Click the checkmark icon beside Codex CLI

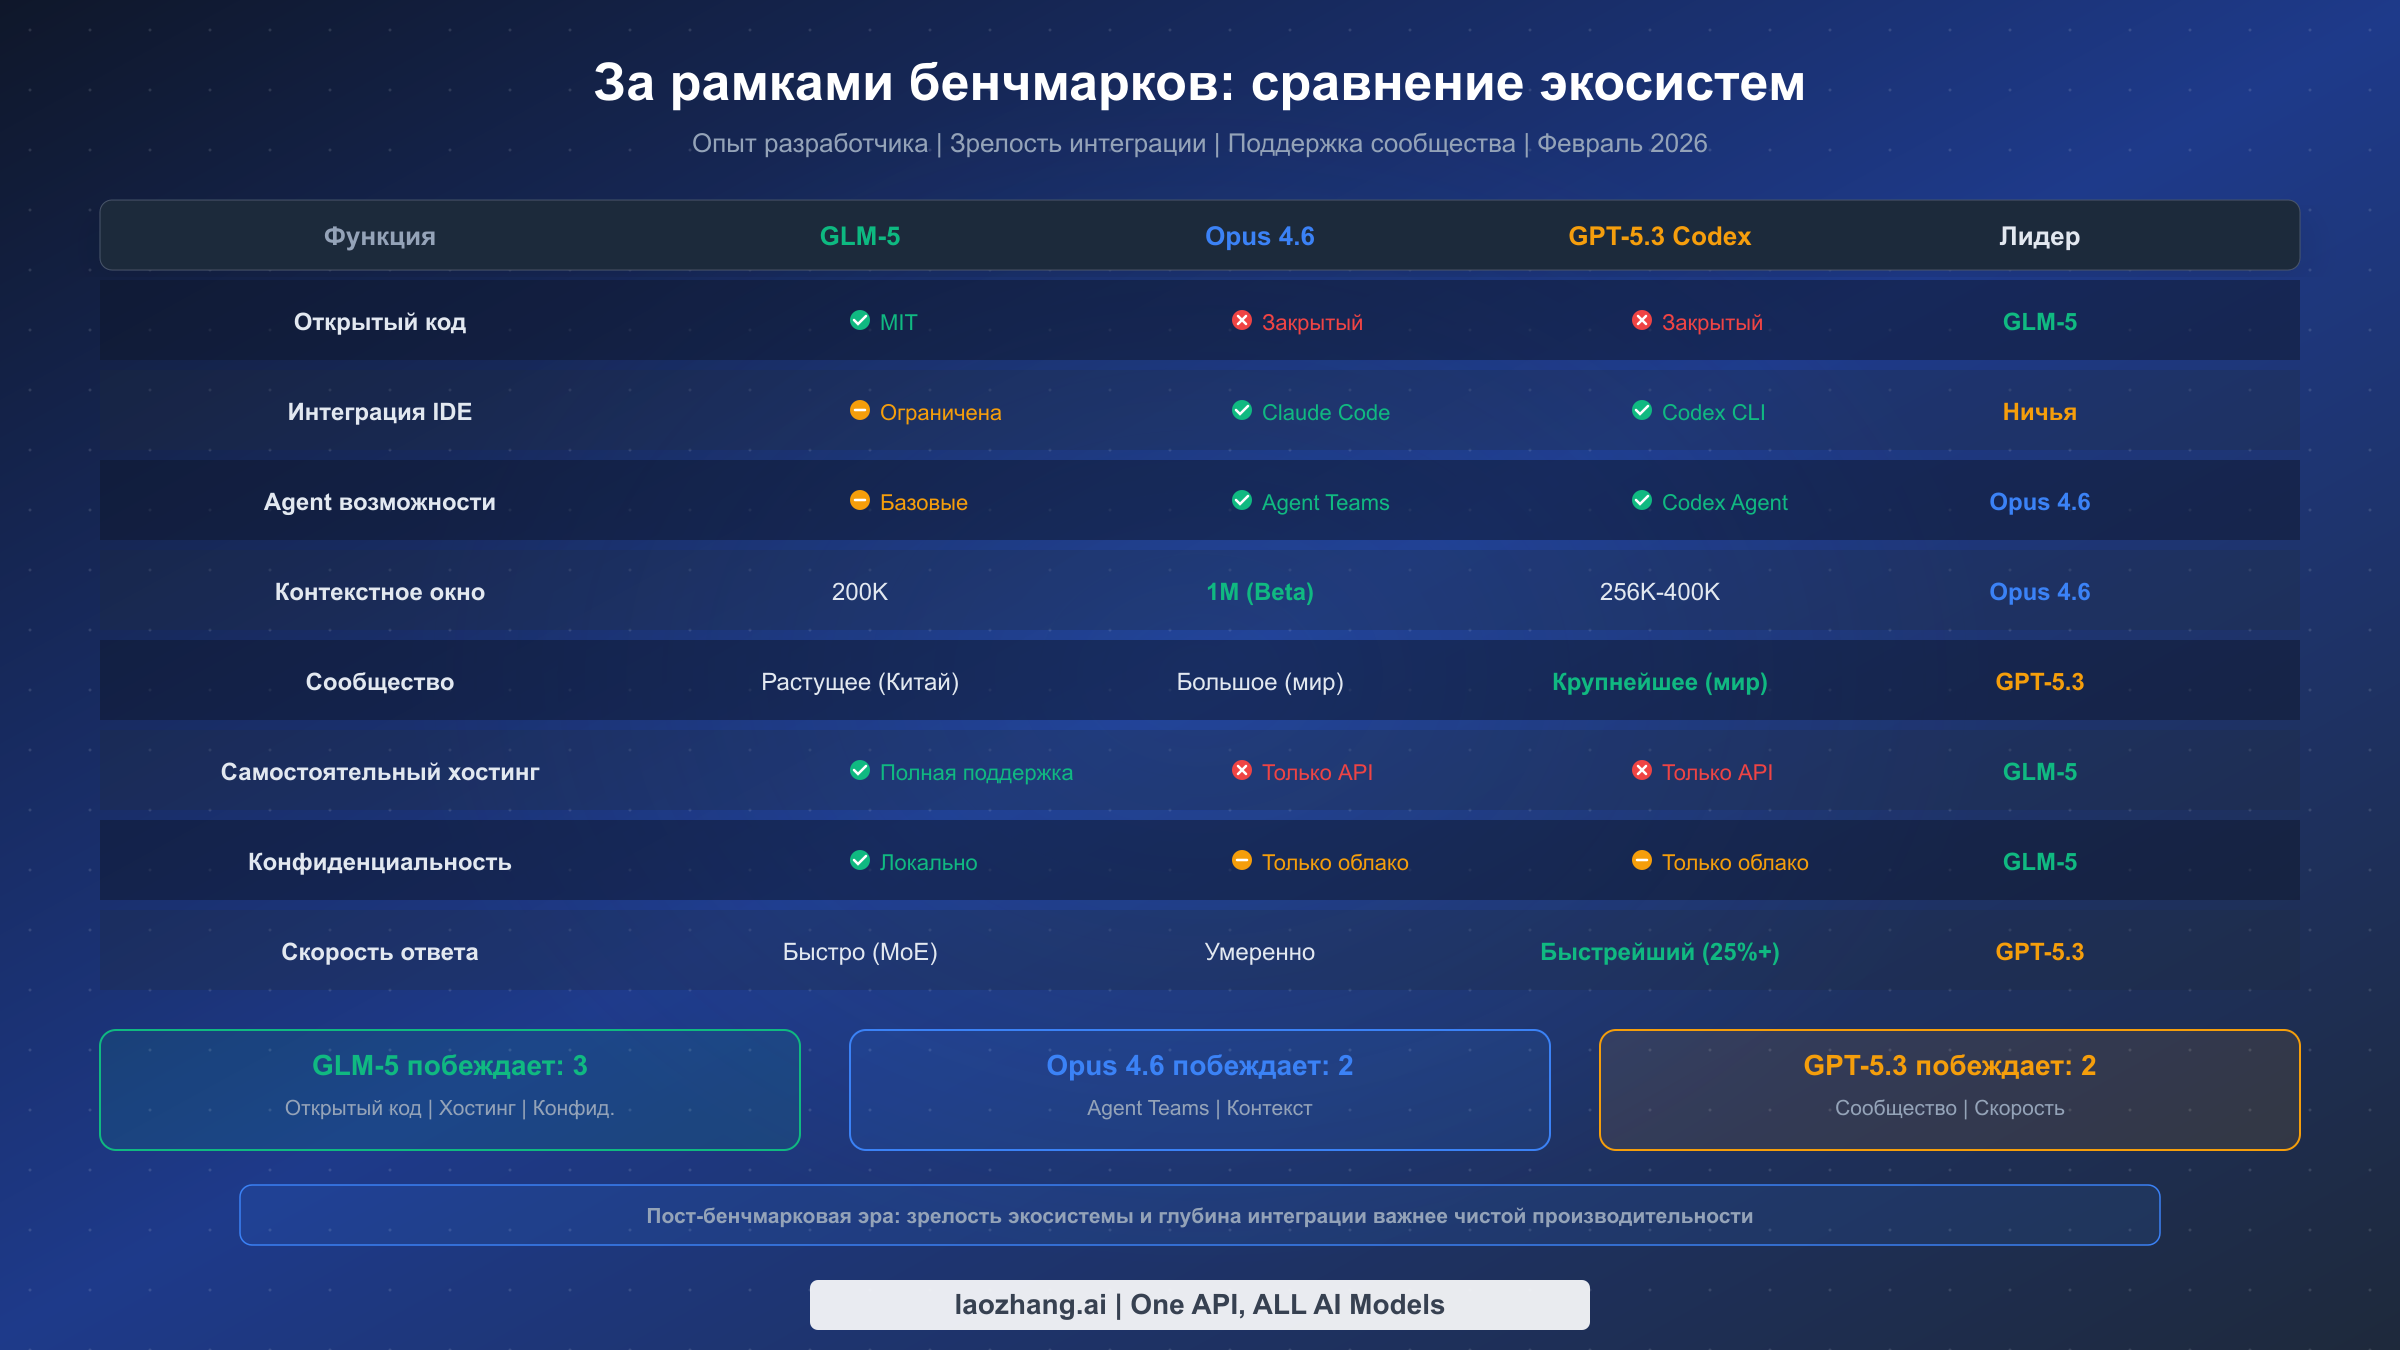1642,411
